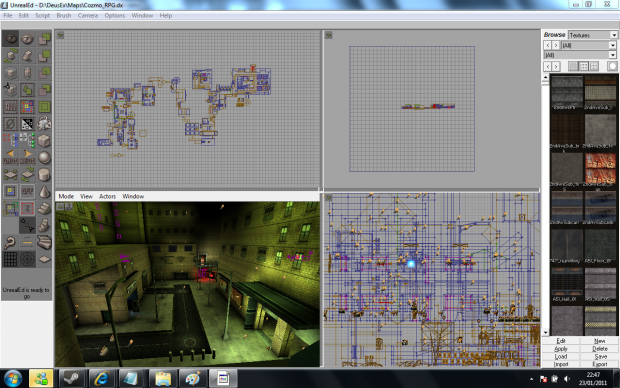Open the Actors menu in 3D viewport
Viewport: 620px width, 388px height.
[108, 196]
